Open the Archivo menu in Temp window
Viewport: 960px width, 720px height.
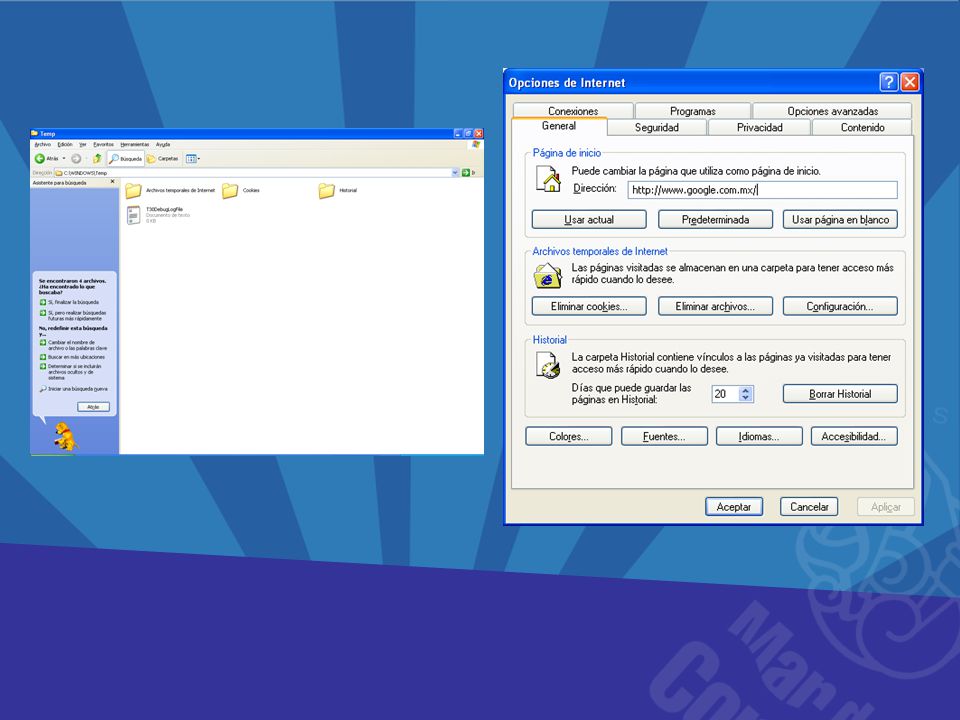click(x=42, y=144)
